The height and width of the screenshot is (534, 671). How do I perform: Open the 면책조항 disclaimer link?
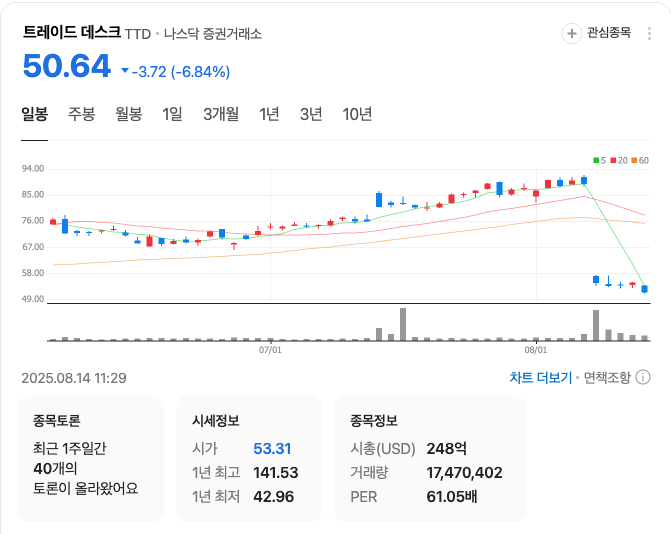(x=607, y=377)
